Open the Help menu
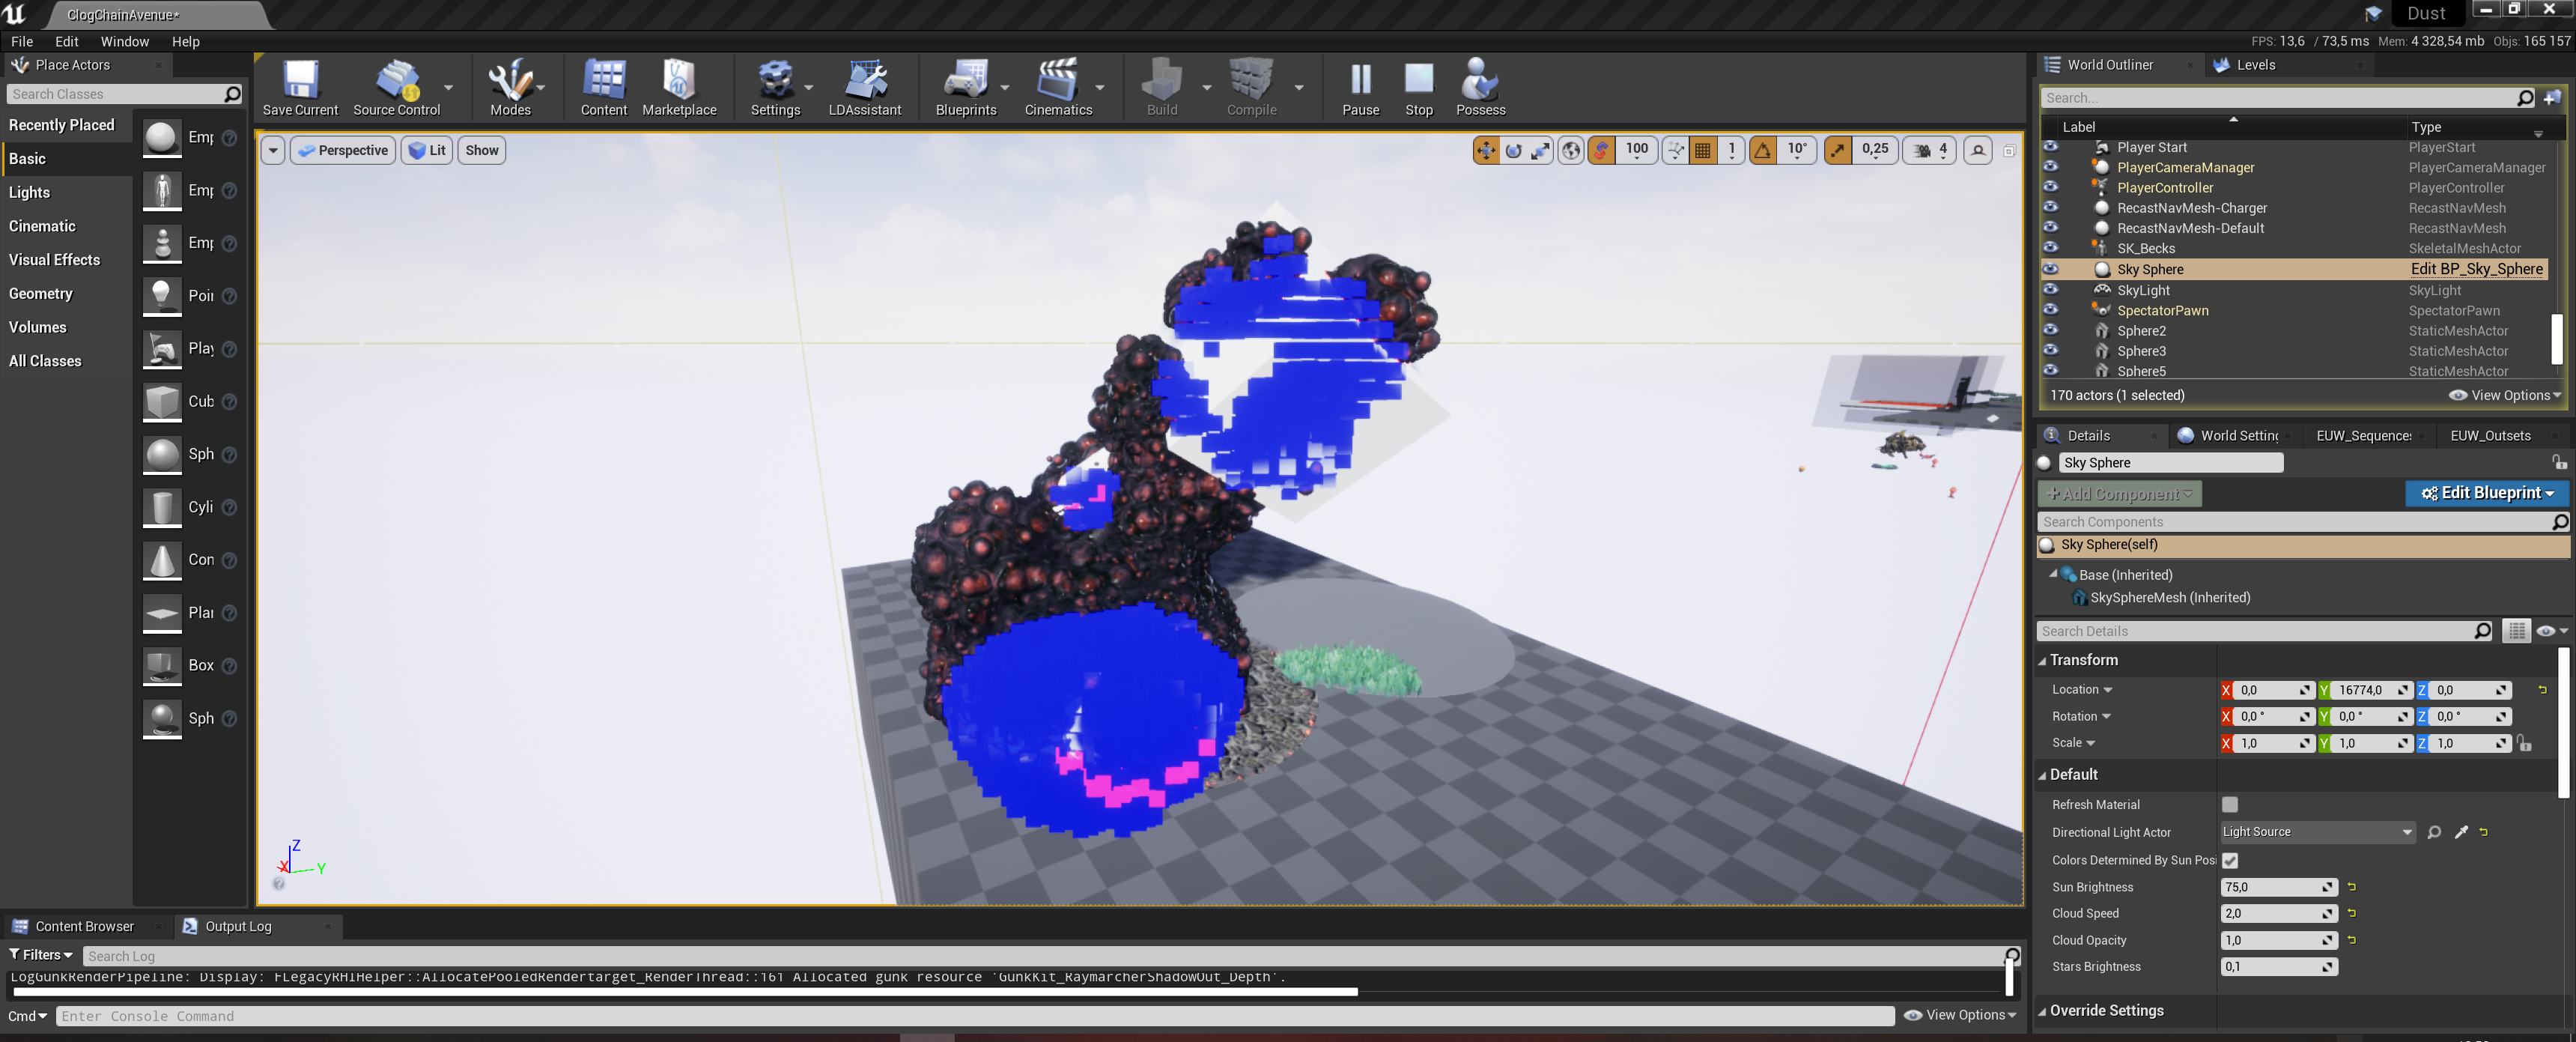The height and width of the screenshot is (1042, 2576). (x=186, y=41)
